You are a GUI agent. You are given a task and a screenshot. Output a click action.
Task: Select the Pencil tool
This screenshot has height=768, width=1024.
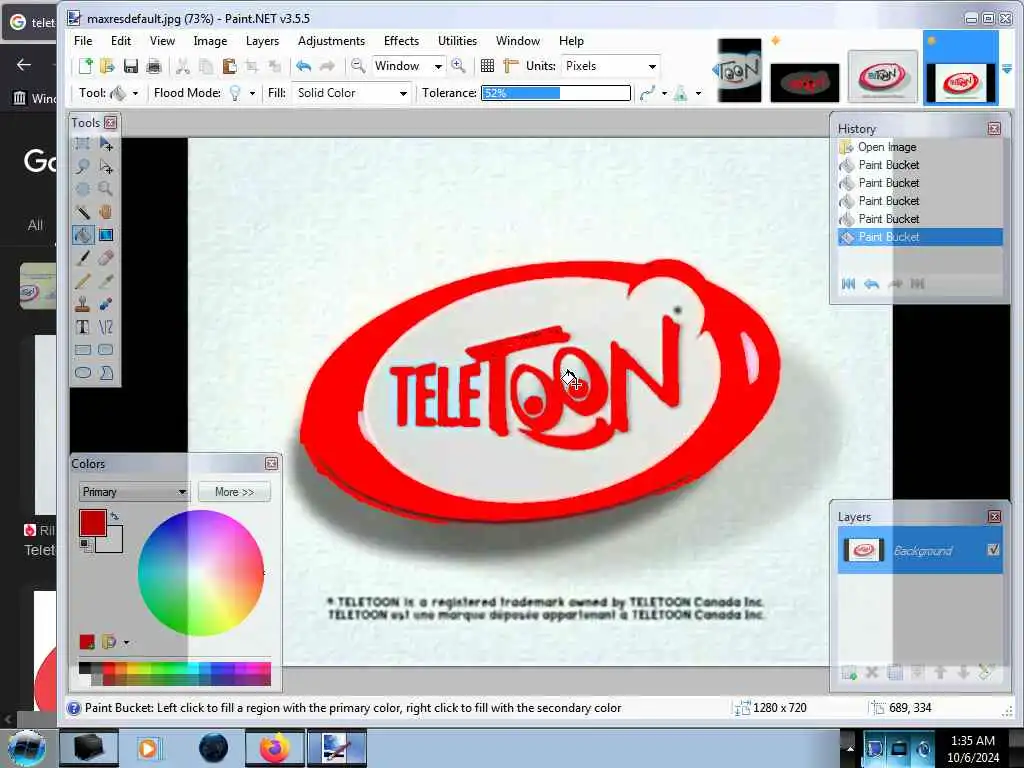click(83, 281)
